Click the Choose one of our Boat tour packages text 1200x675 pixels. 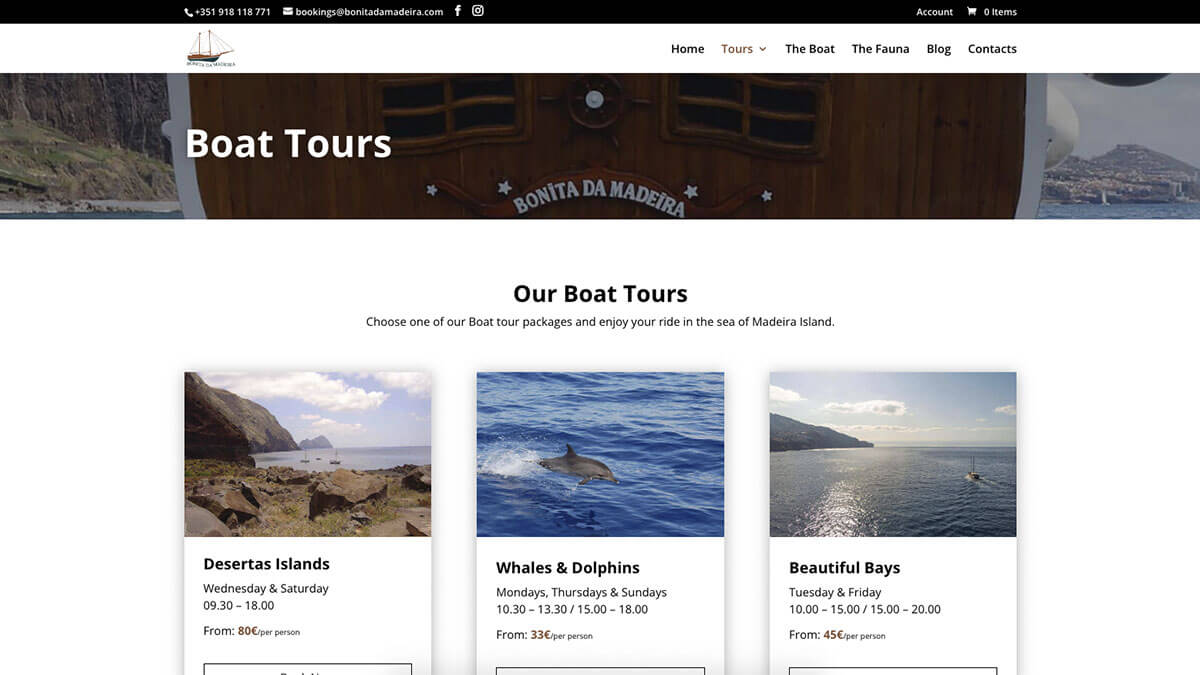(x=600, y=322)
